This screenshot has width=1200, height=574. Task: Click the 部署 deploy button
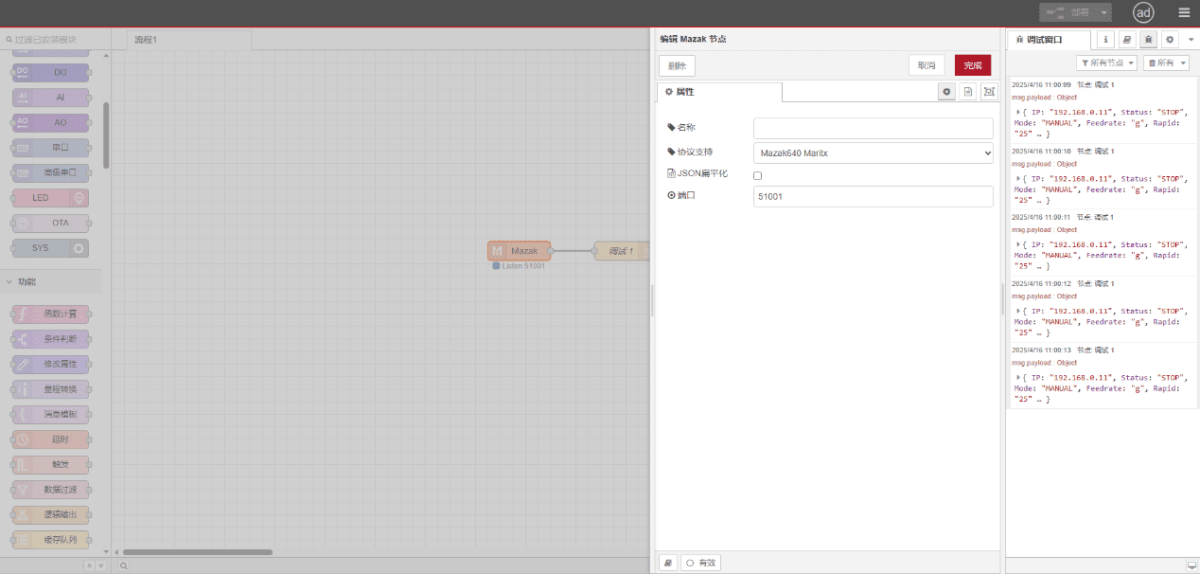click(1068, 12)
